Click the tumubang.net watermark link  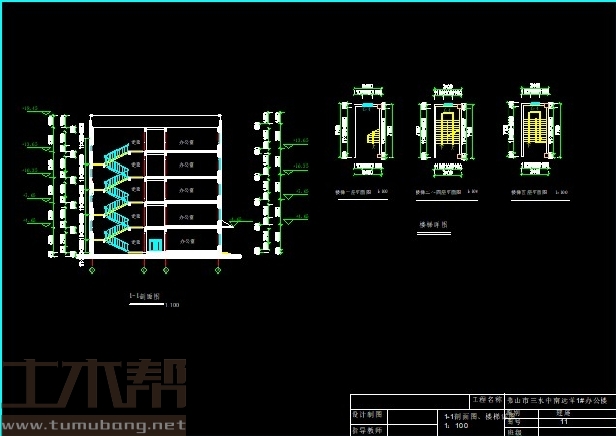click(93, 425)
